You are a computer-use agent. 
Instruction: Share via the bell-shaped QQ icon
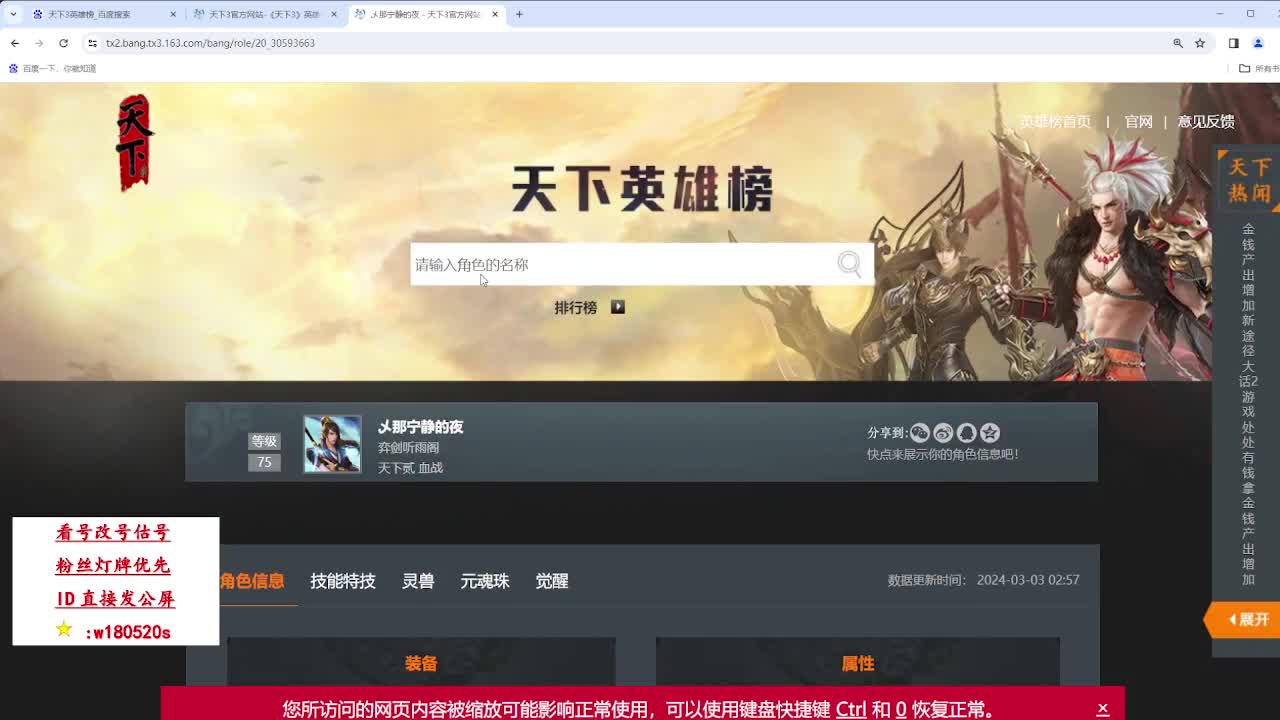pos(966,433)
